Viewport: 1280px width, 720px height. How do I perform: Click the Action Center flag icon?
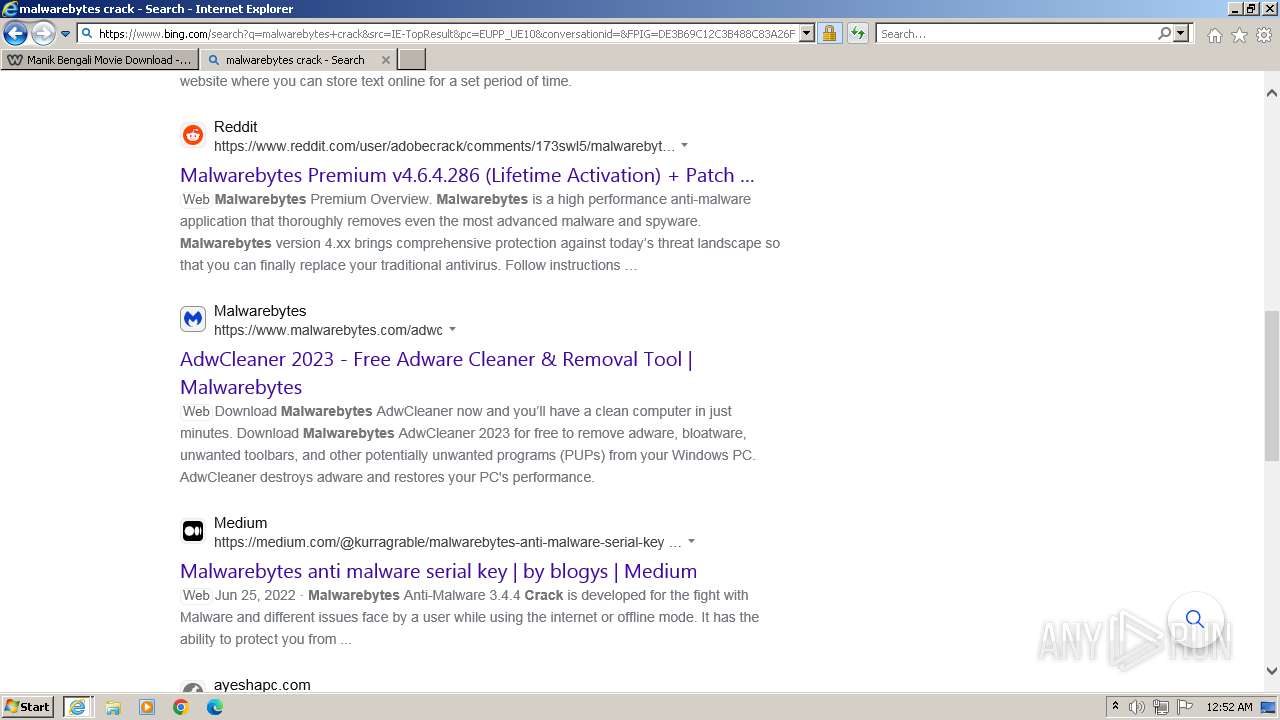(1184, 707)
